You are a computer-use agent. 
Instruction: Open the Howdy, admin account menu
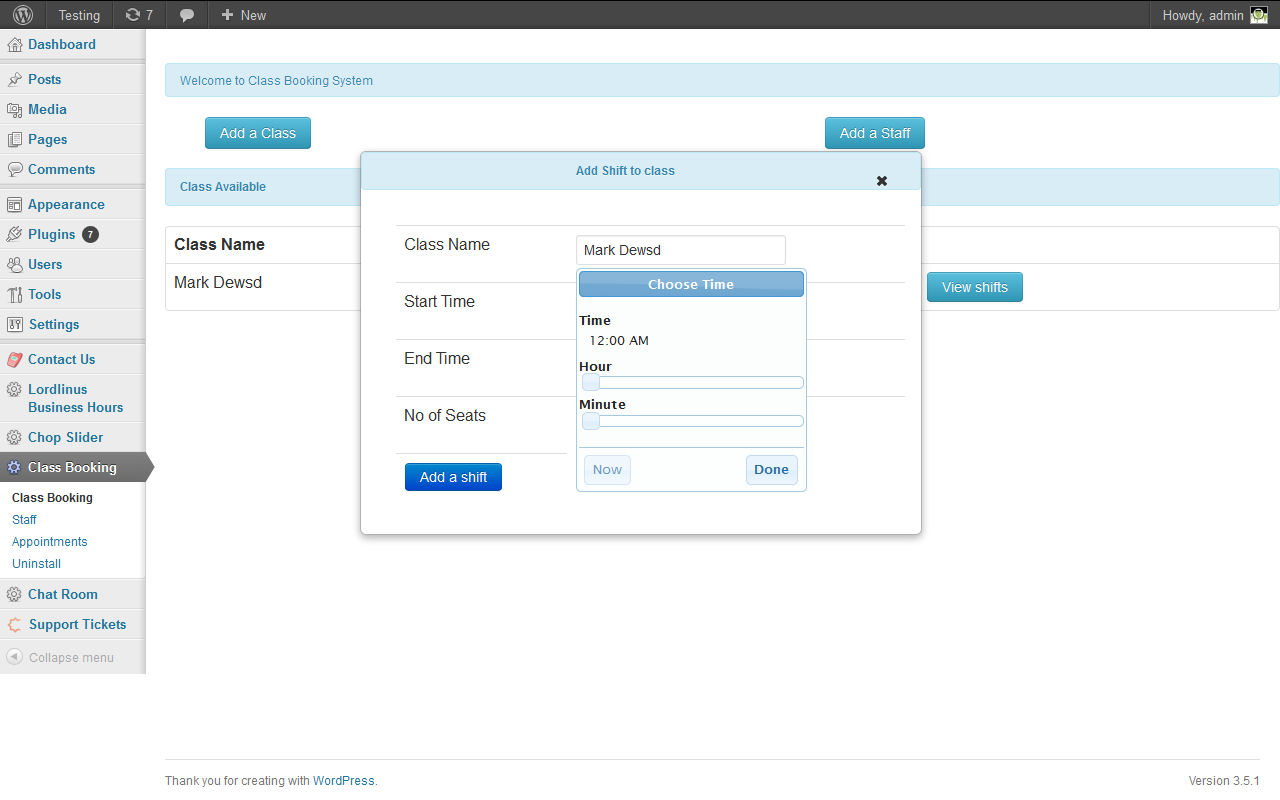point(1215,15)
